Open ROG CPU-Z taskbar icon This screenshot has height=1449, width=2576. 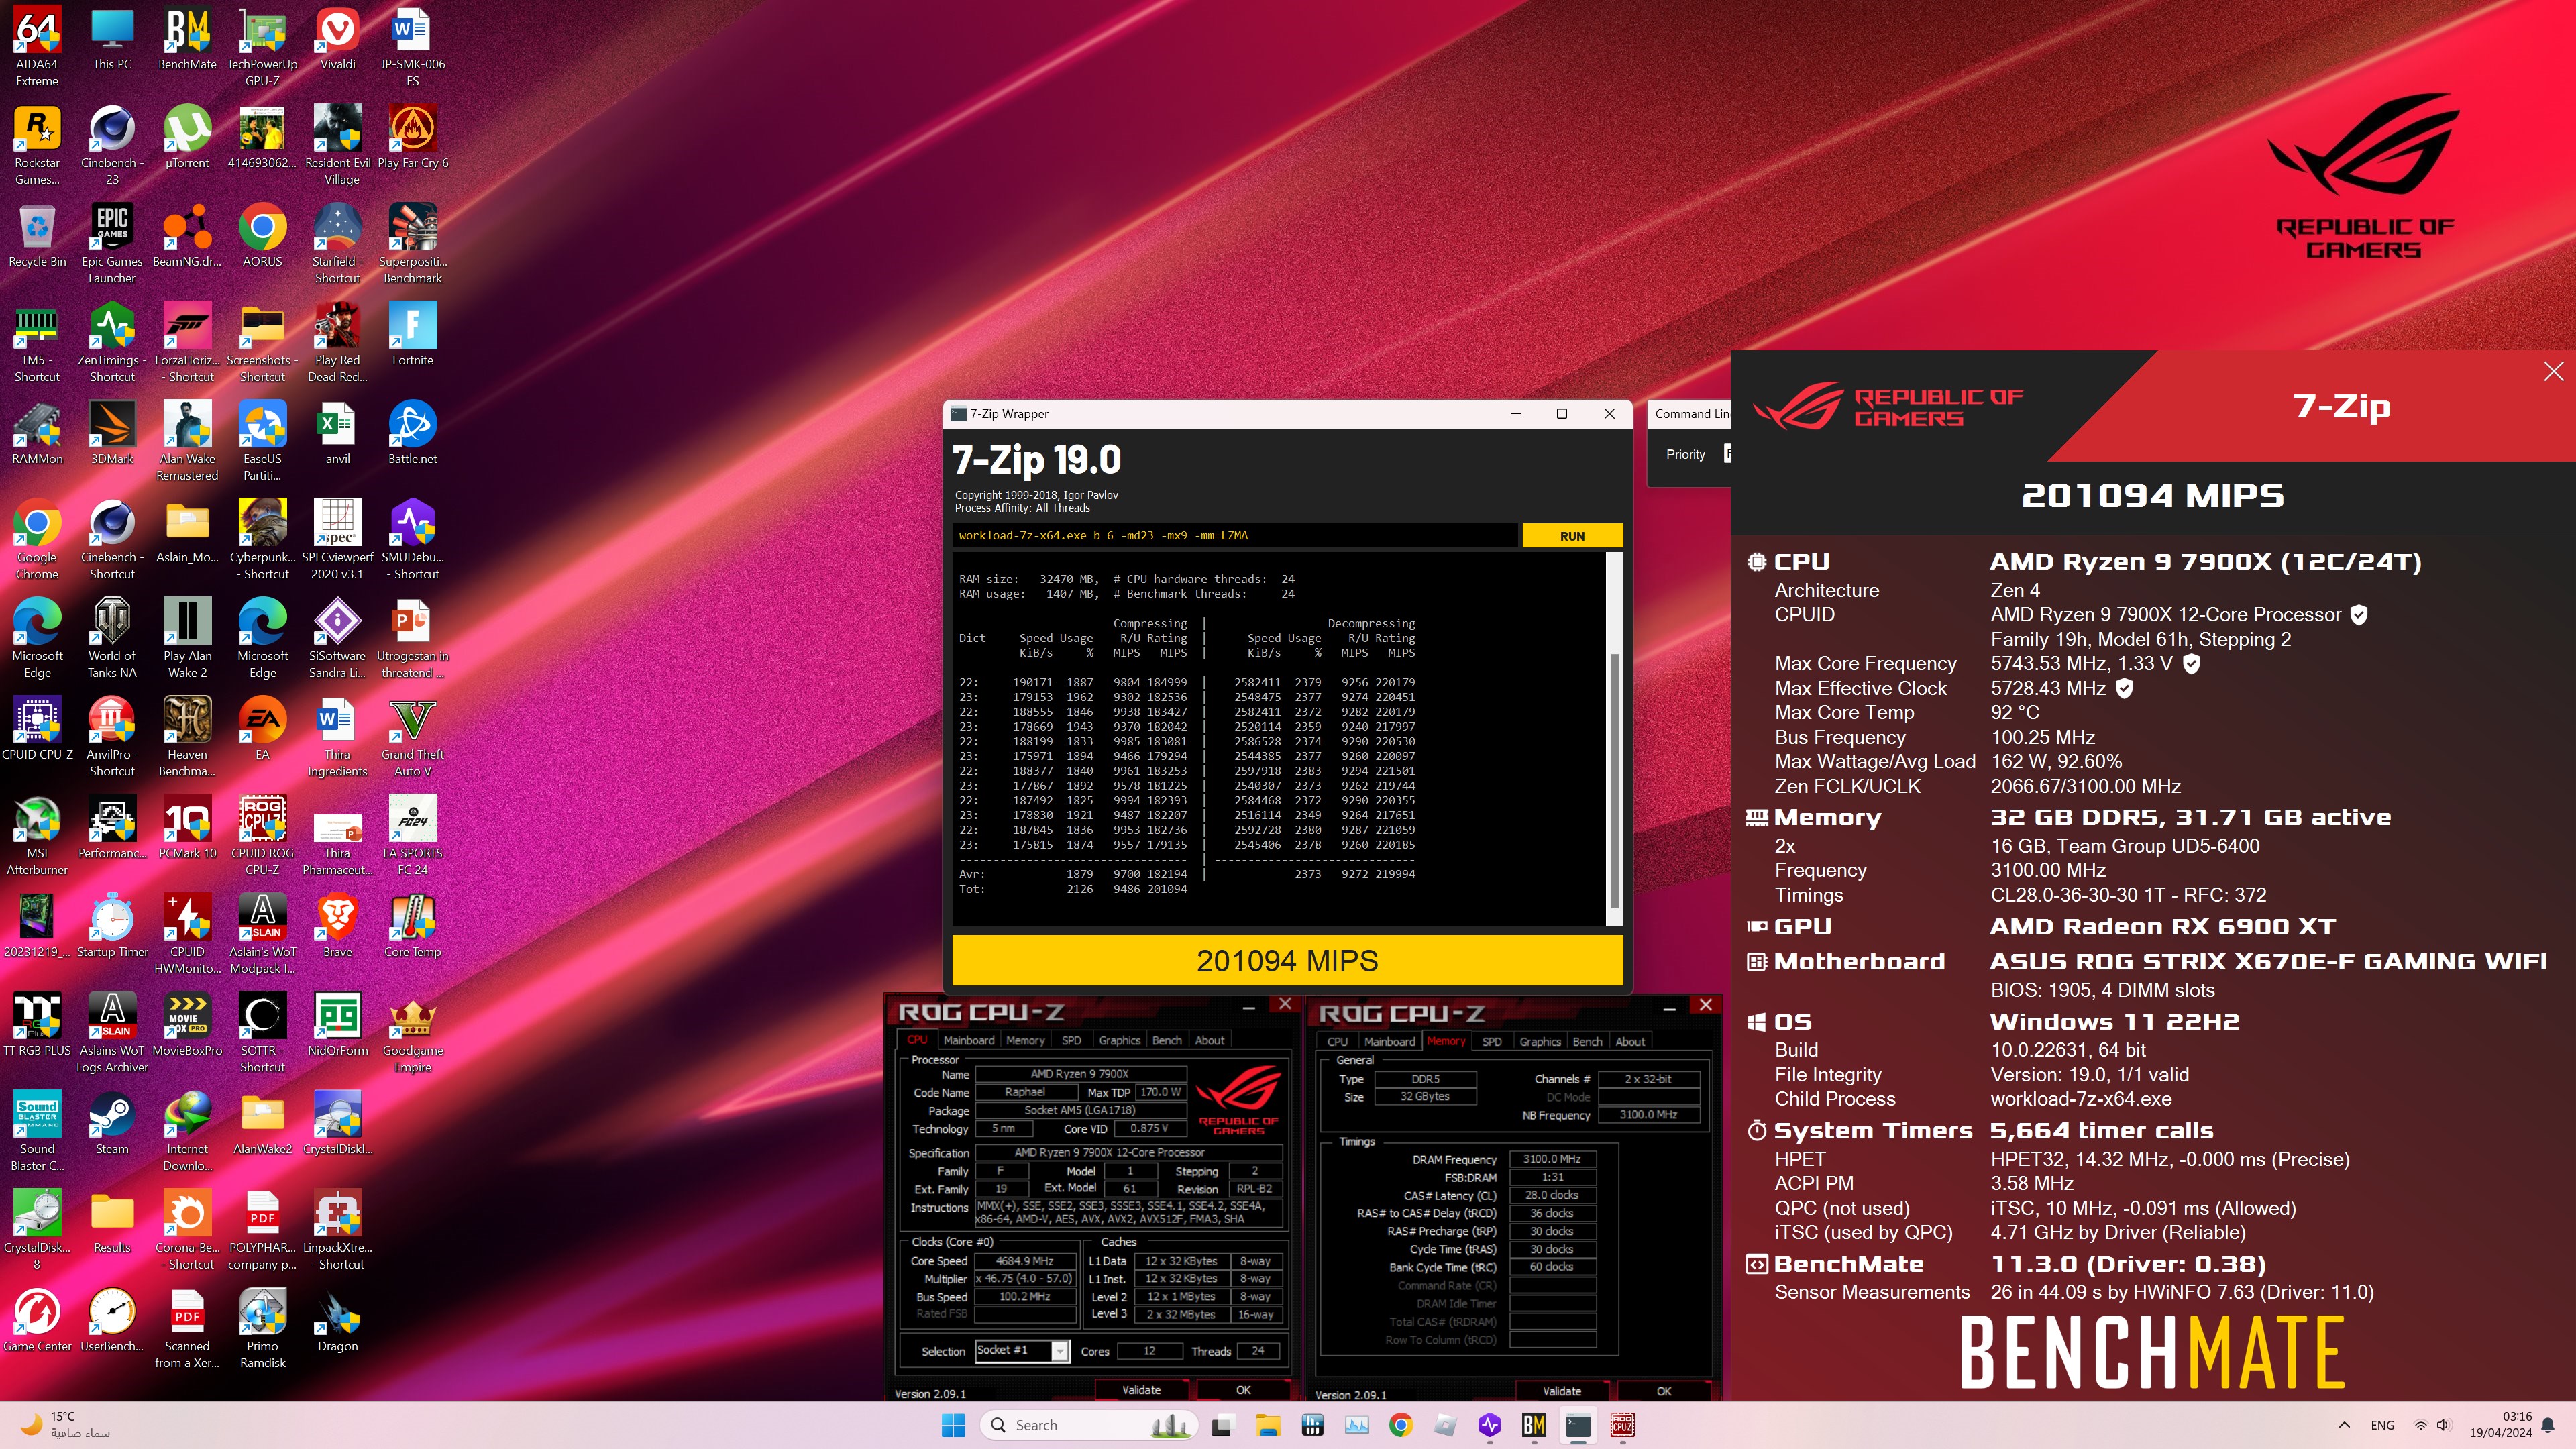[x=1622, y=1425]
